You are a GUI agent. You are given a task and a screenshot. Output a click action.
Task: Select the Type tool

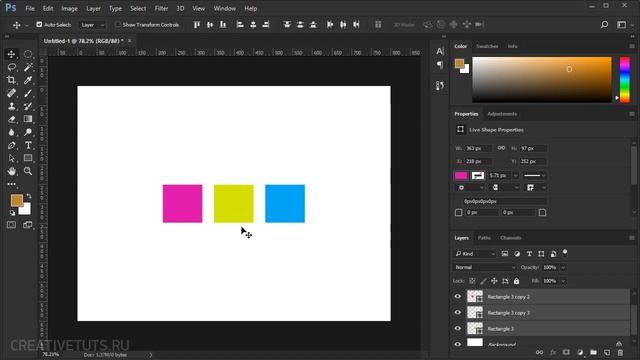(28, 145)
